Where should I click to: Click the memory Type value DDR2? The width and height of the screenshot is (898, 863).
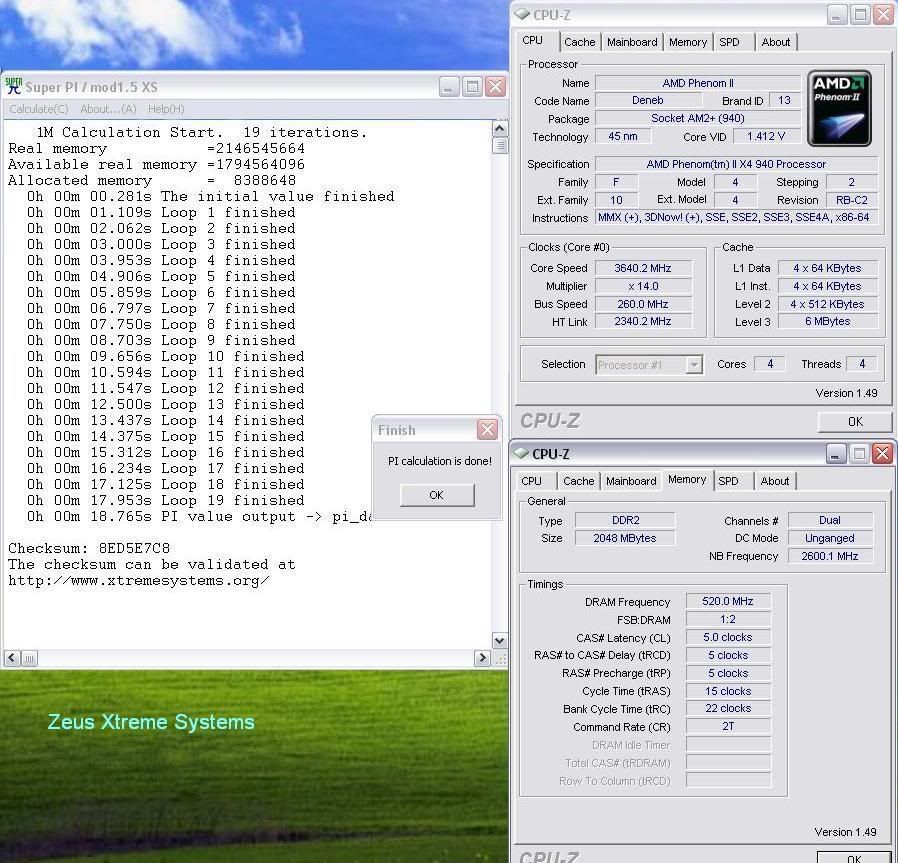625,520
